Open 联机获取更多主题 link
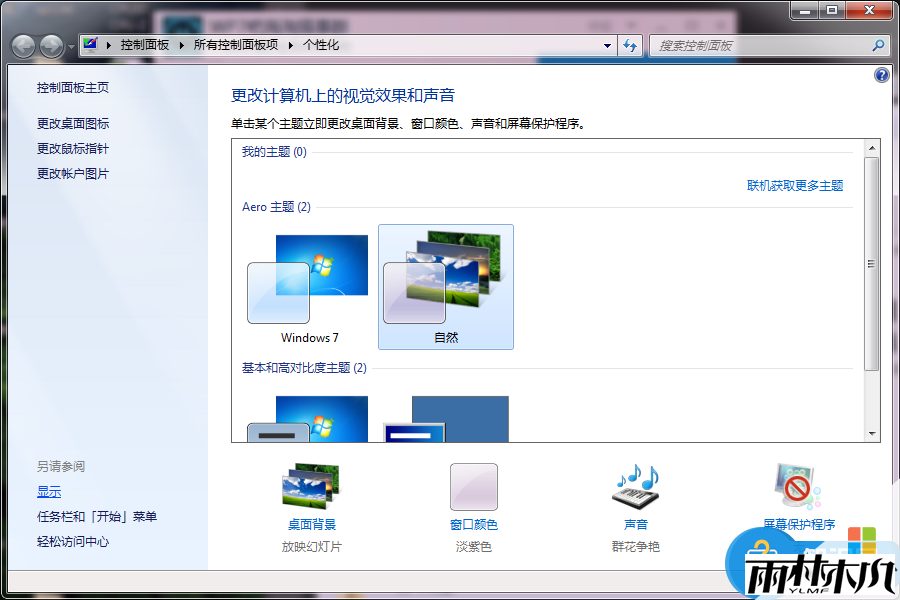 tap(795, 186)
